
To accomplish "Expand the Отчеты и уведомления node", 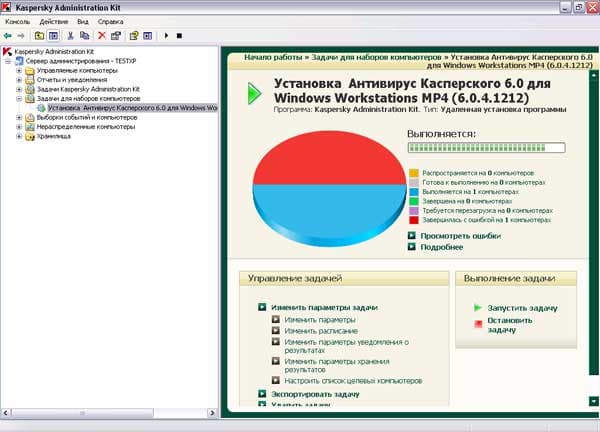I will 19,80.
